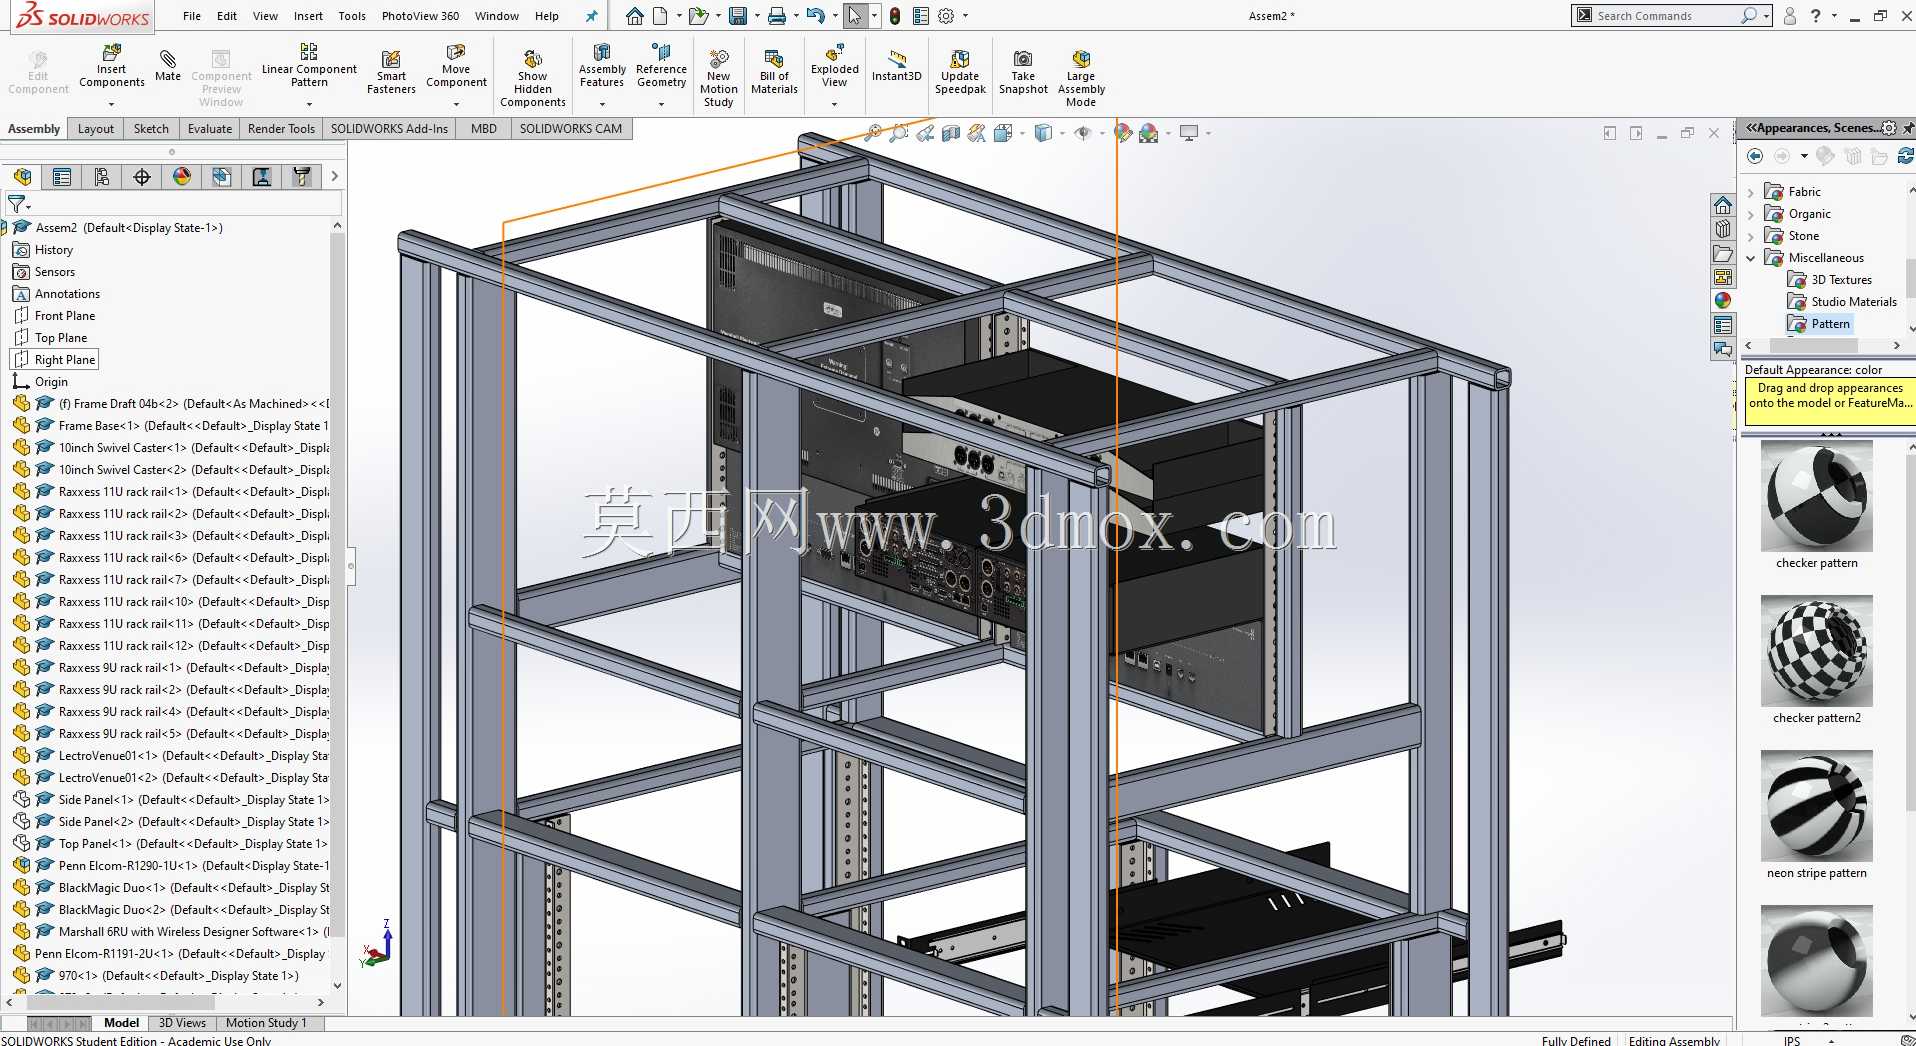
Task: Open the DisplayManager tab icon
Action: click(182, 177)
